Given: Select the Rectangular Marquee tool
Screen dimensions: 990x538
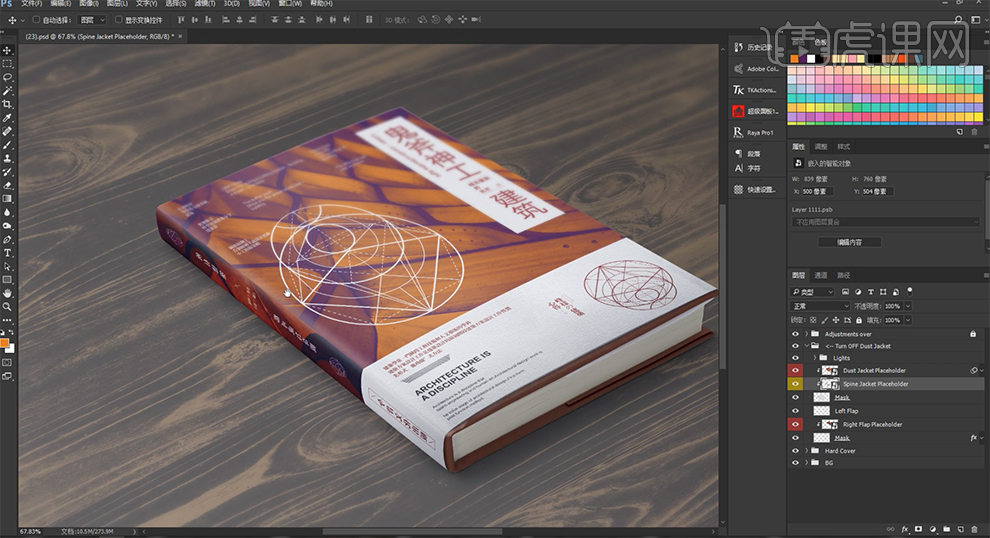Looking at the screenshot, I should point(7,64).
